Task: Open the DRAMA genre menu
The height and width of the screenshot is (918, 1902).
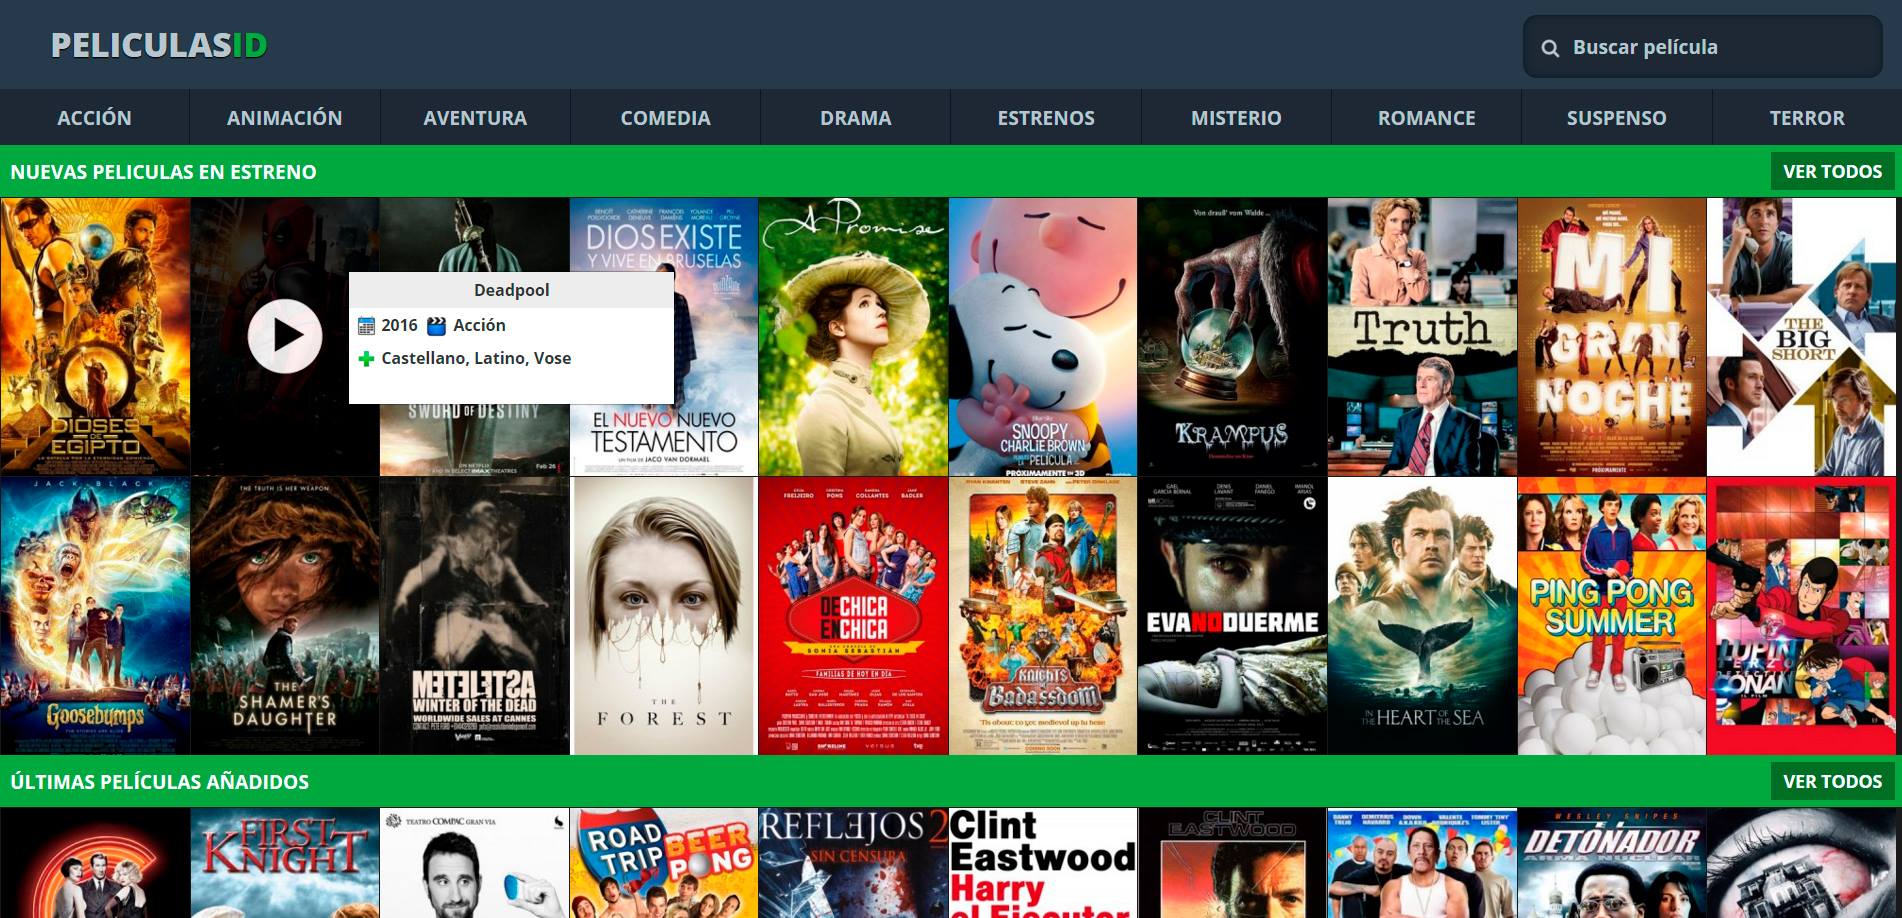Action: point(856,118)
